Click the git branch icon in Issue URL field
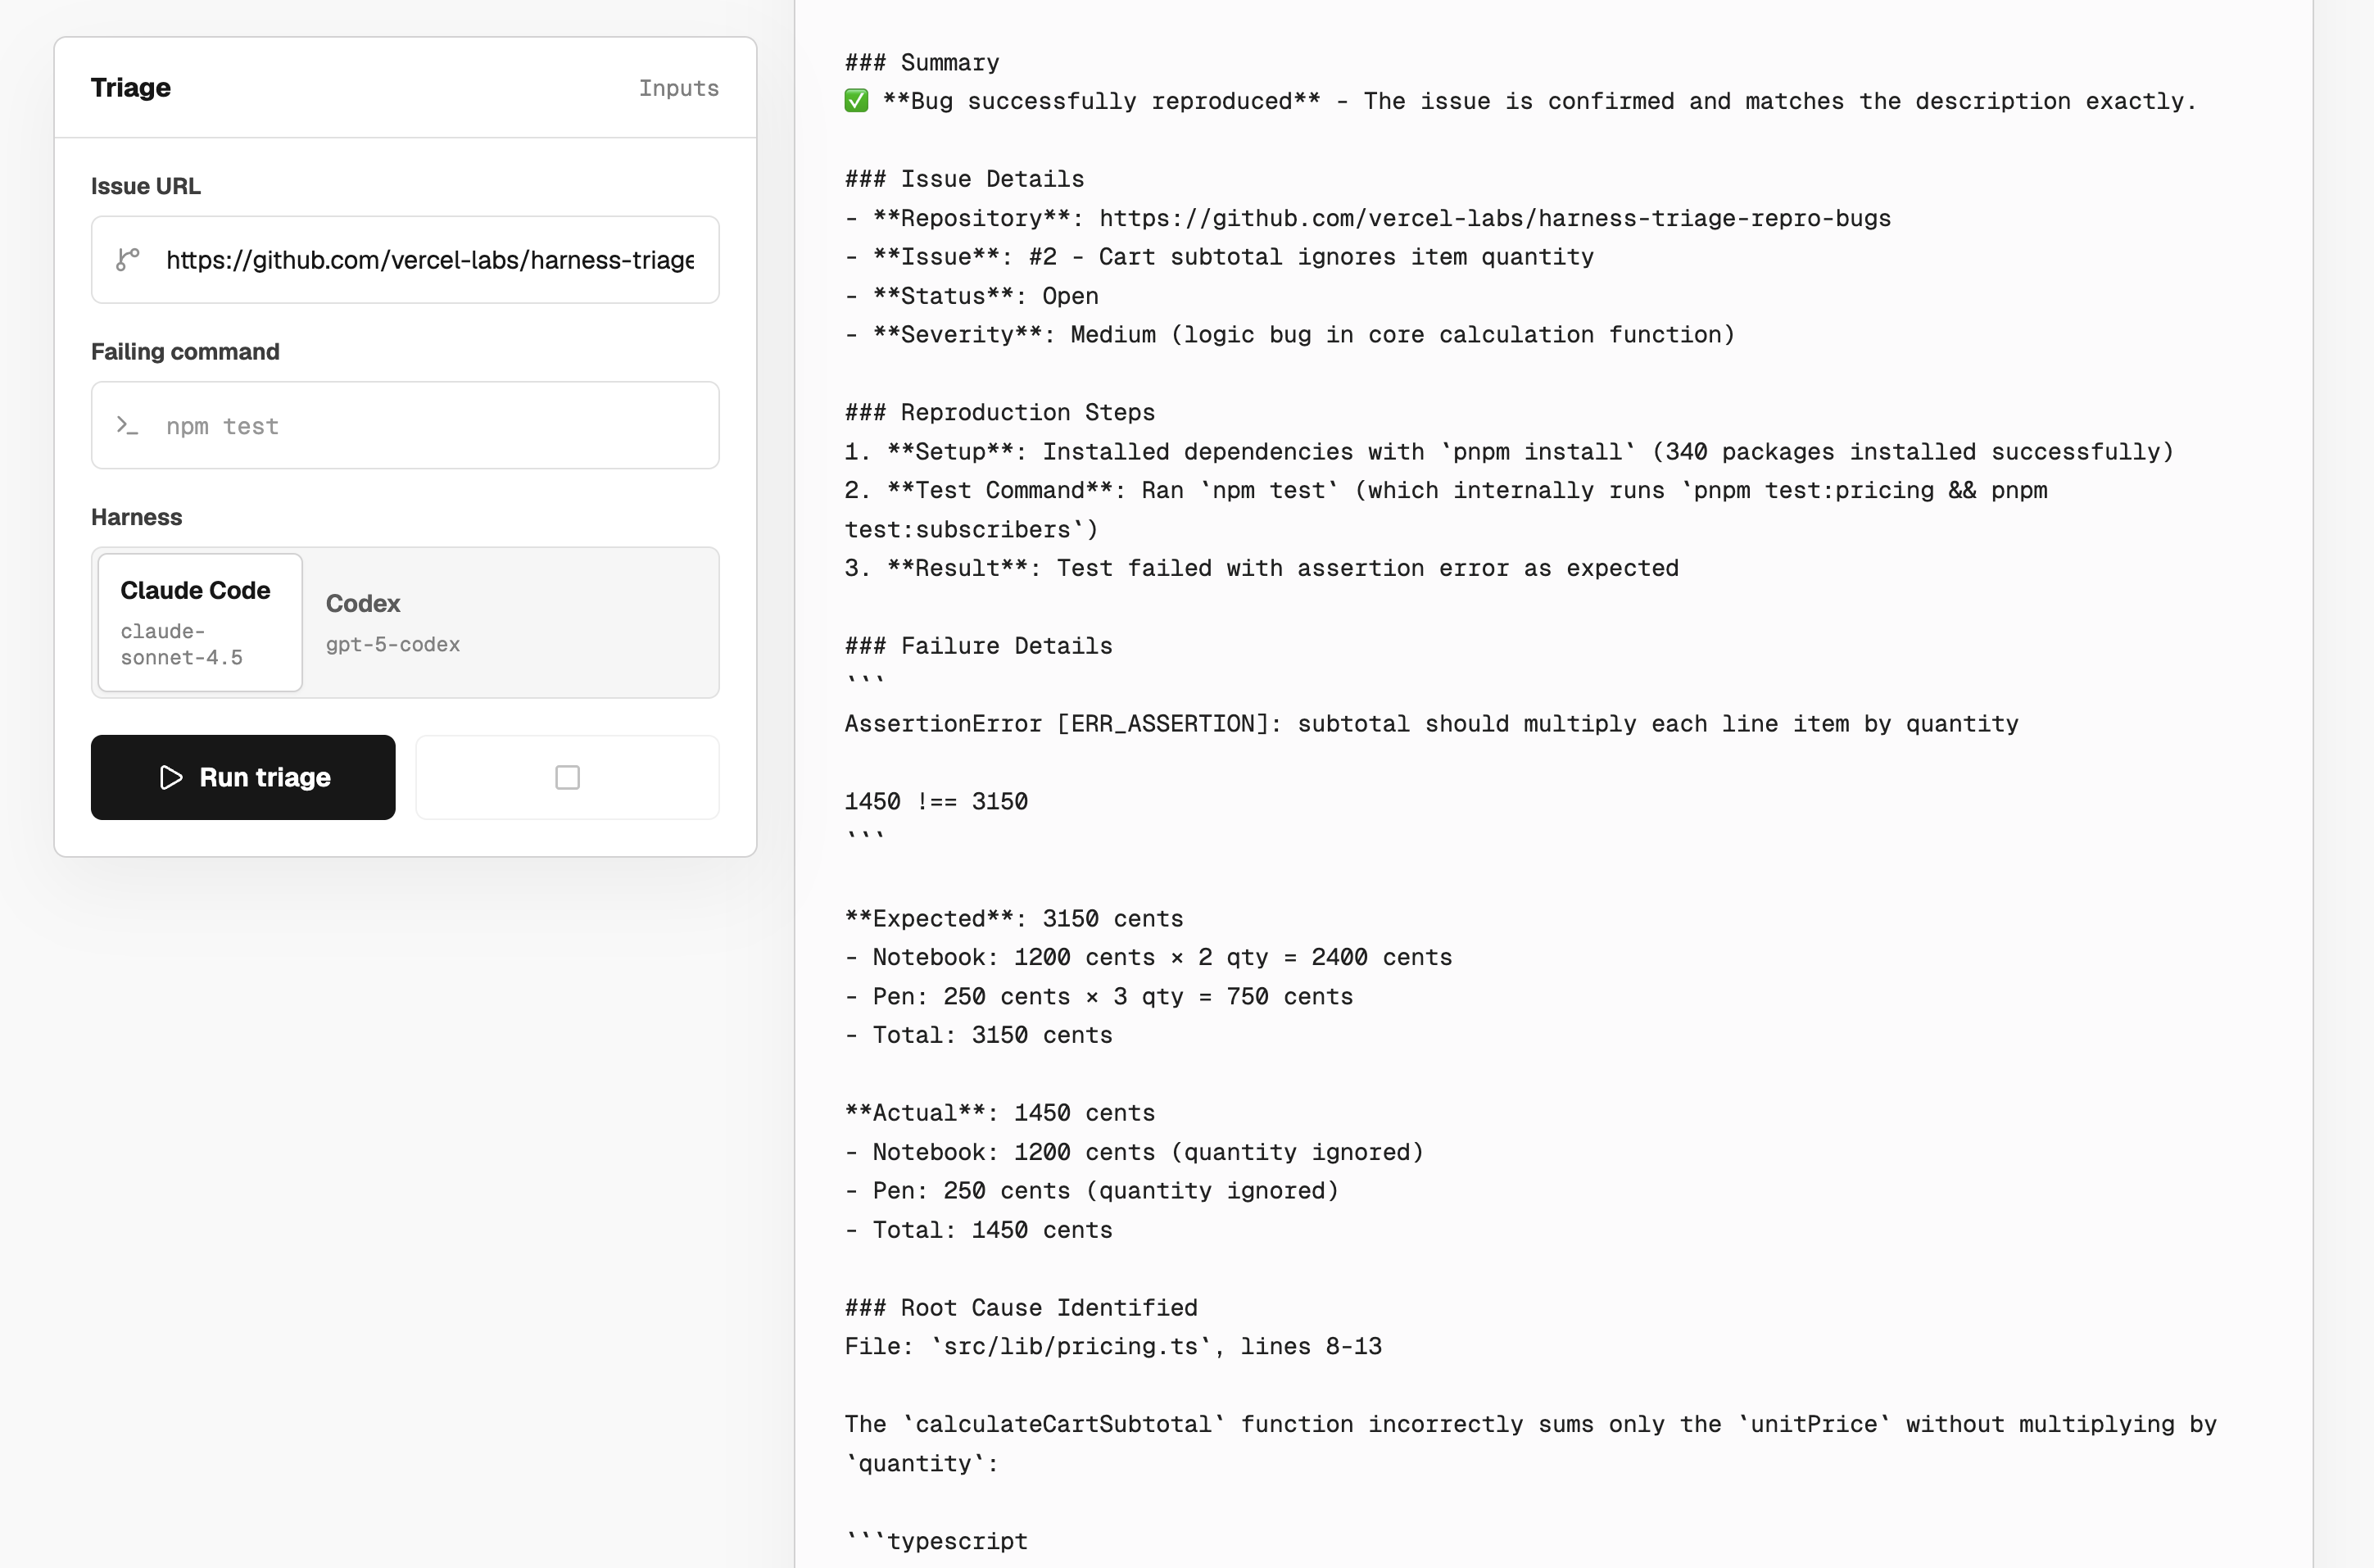 tap(127, 260)
